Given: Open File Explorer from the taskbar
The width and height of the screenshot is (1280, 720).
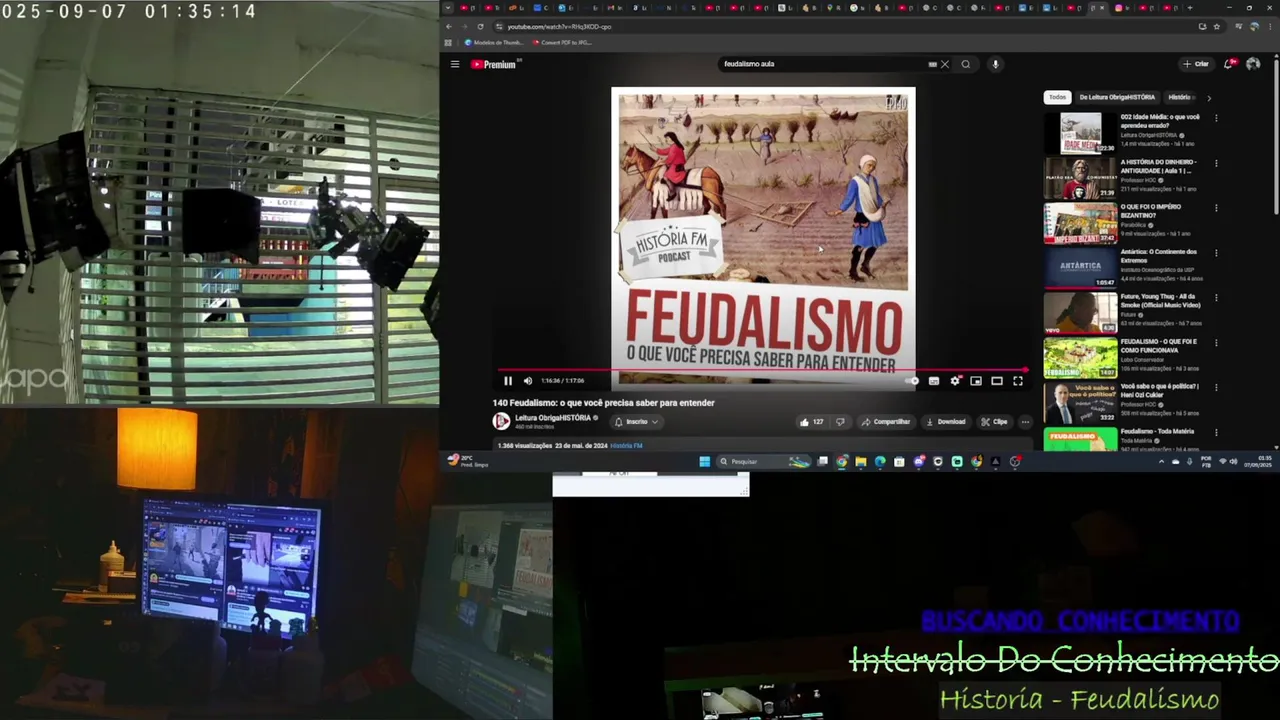Looking at the screenshot, I should [x=861, y=462].
